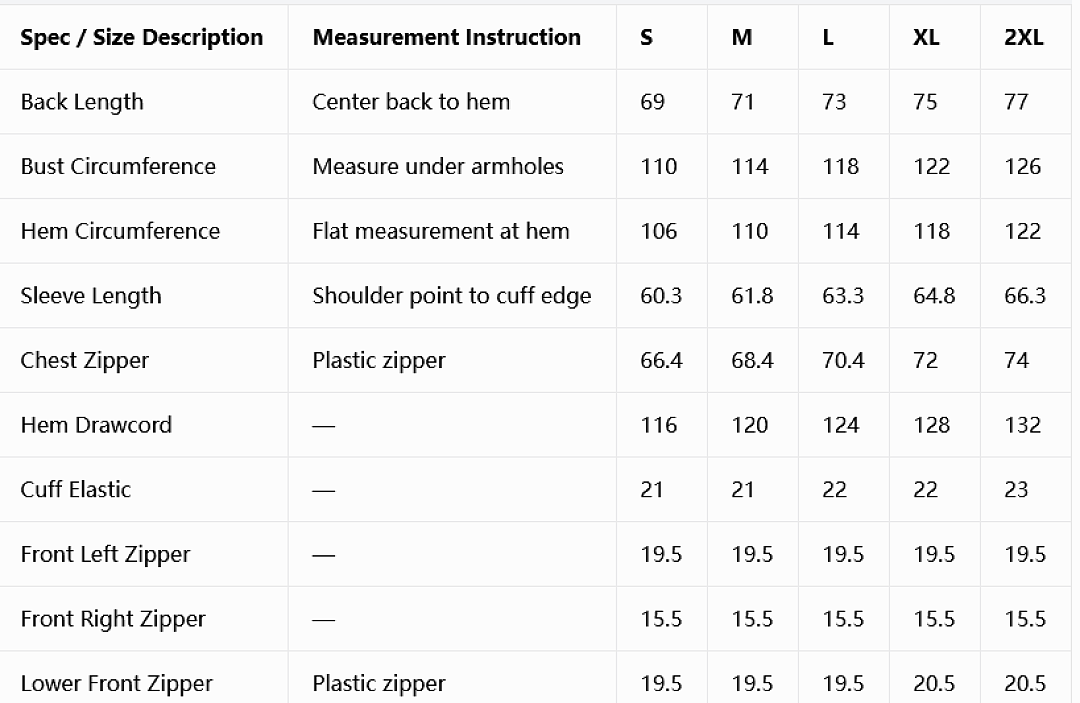Click the Chest Zipper L value 70.4
The height and width of the screenshot is (703, 1080).
(842, 361)
